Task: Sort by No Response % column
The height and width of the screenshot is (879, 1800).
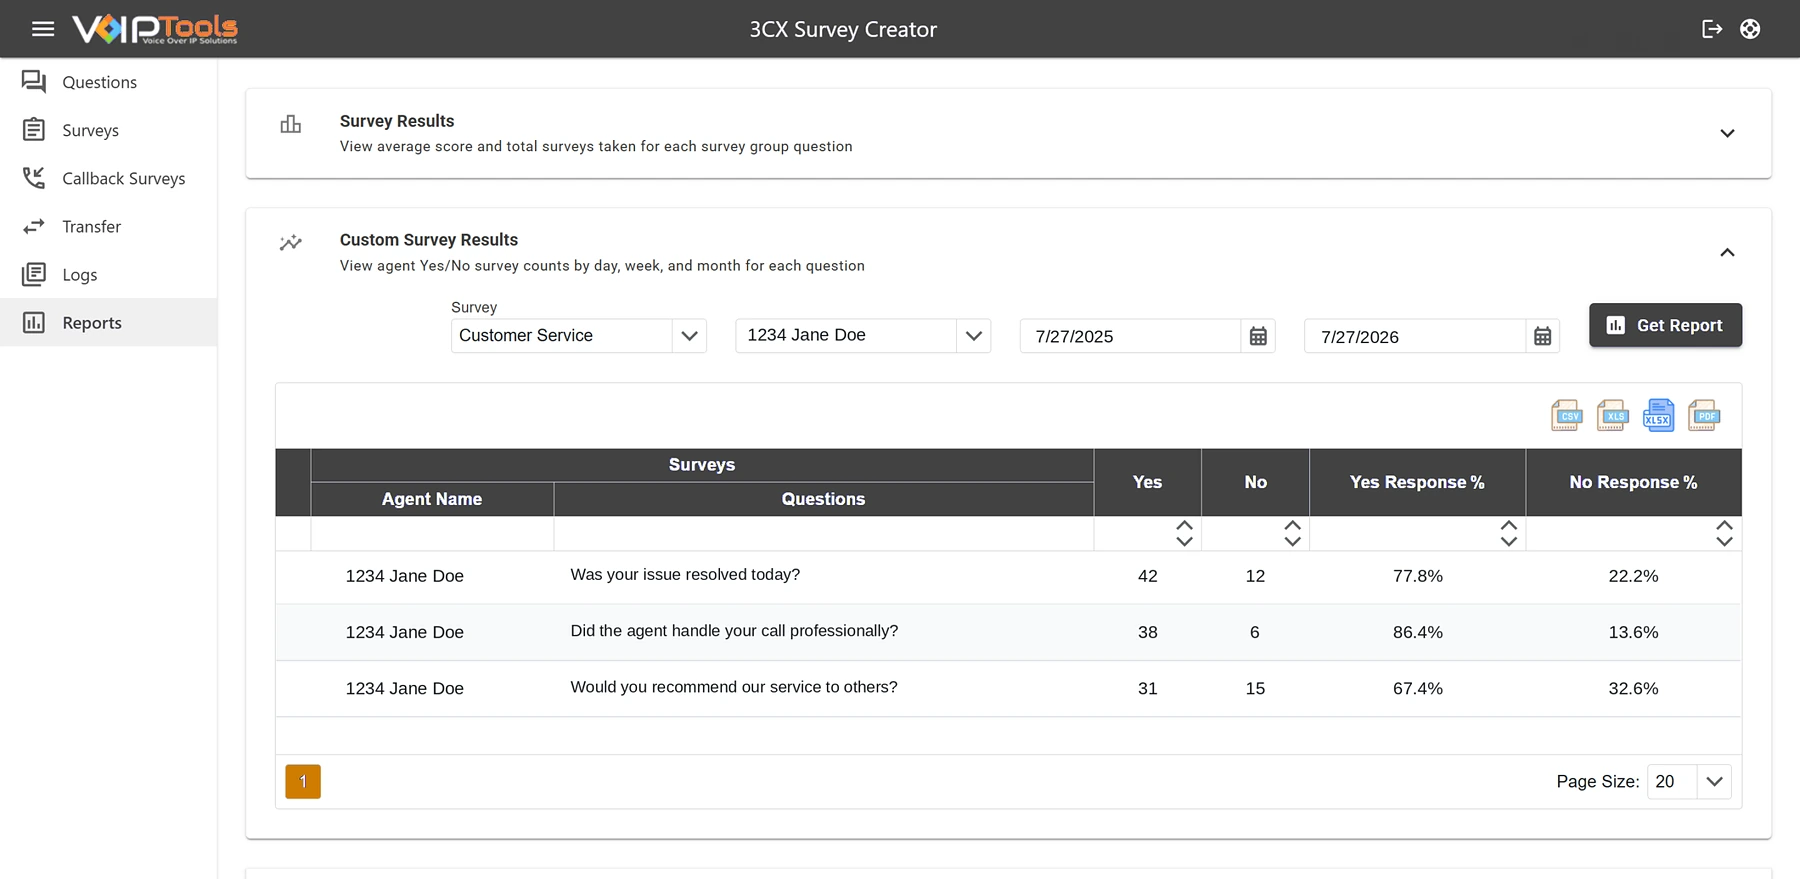Action: point(1724,533)
